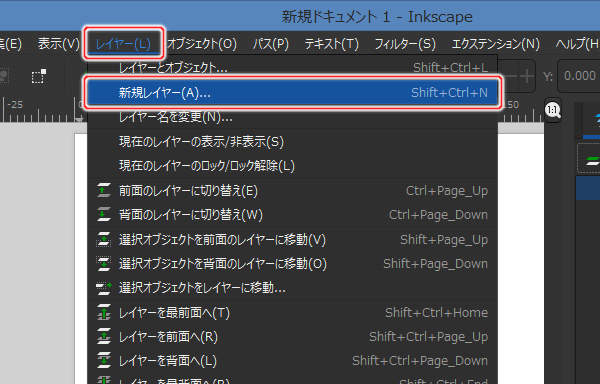Click the Ctrl+Page_Down shortcut text
Image resolution: width=600 pixels, height=384 pixels.
point(438,215)
